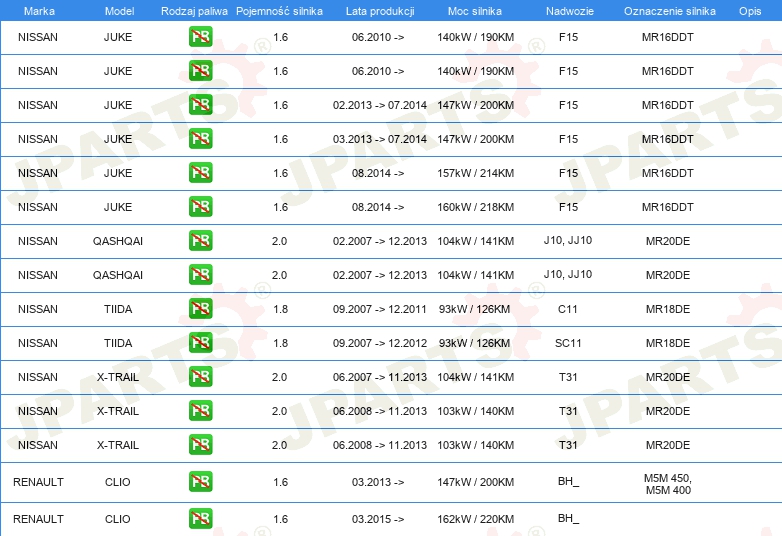The height and width of the screenshot is (536, 782).
Task: Click the fuel icon in the X-TRAIL 06.2007 row
Action: pyautogui.click(x=200, y=376)
